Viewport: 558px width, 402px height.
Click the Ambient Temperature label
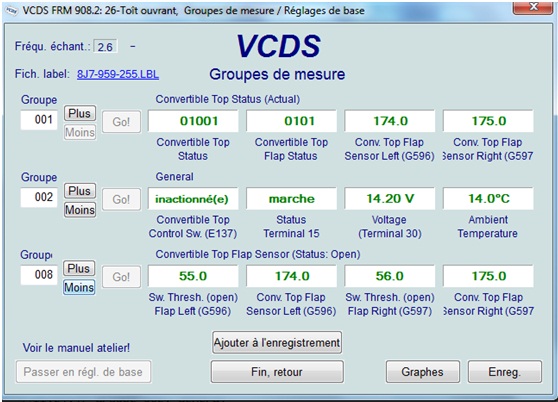(488, 227)
